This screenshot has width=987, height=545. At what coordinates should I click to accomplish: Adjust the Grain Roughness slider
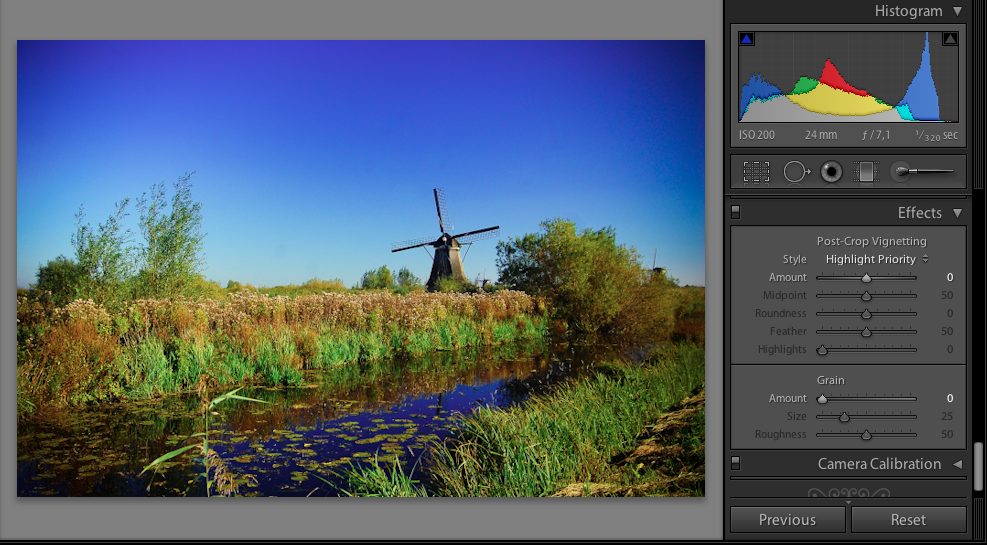point(866,434)
